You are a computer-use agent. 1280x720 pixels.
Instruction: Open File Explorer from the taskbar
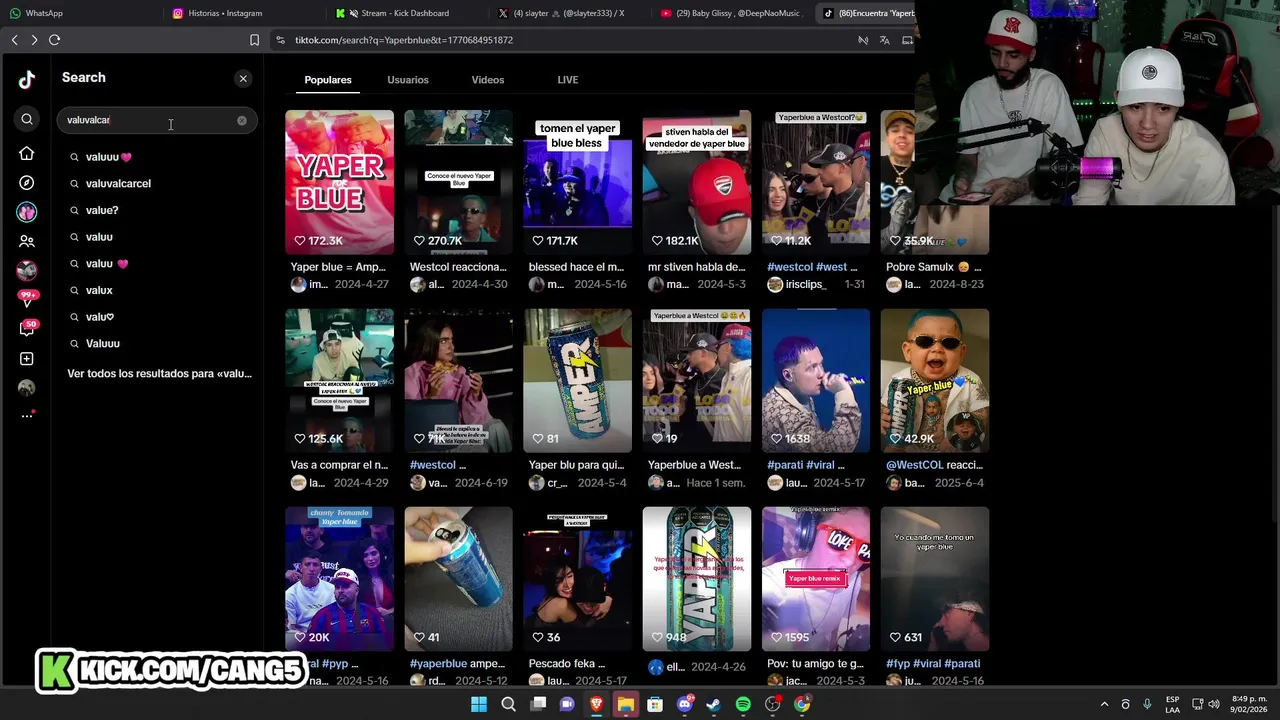coord(626,705)
